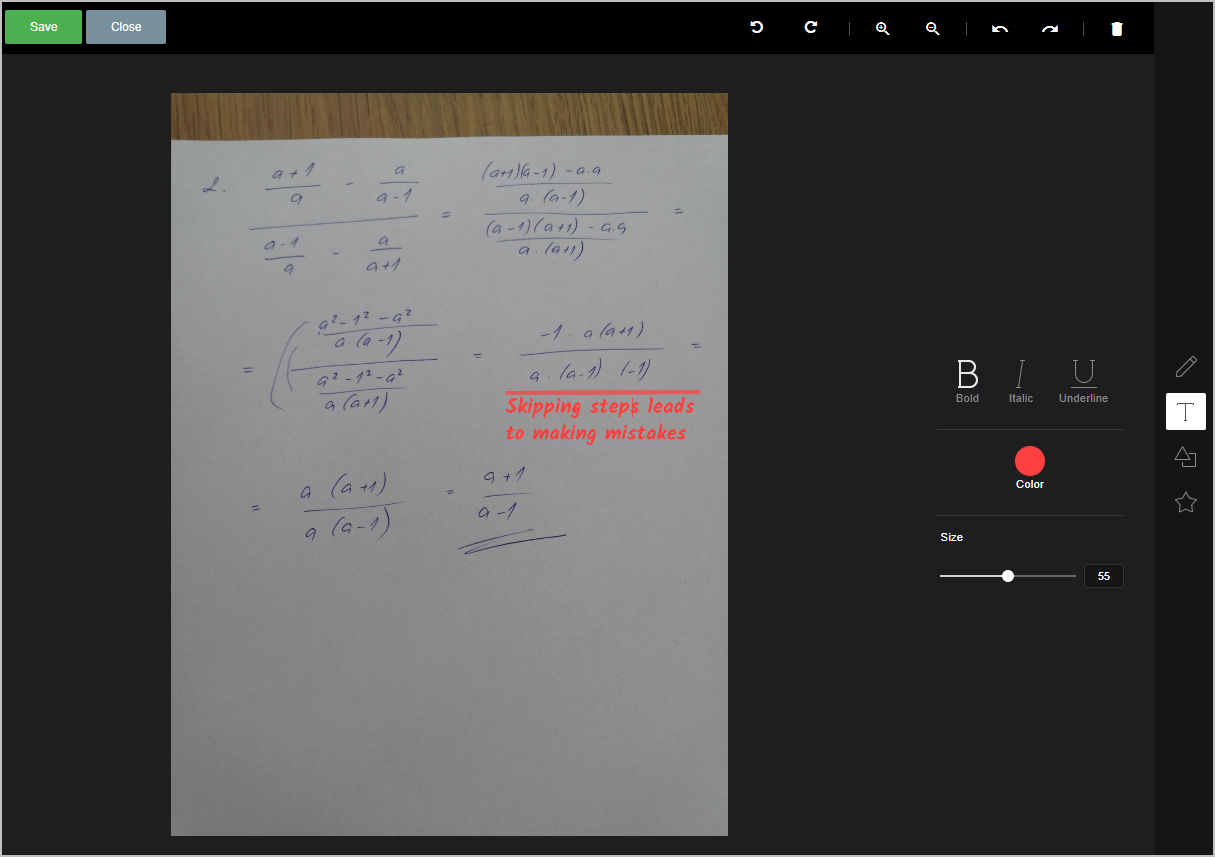Toggle Underline text formatting

[1083, 381]
